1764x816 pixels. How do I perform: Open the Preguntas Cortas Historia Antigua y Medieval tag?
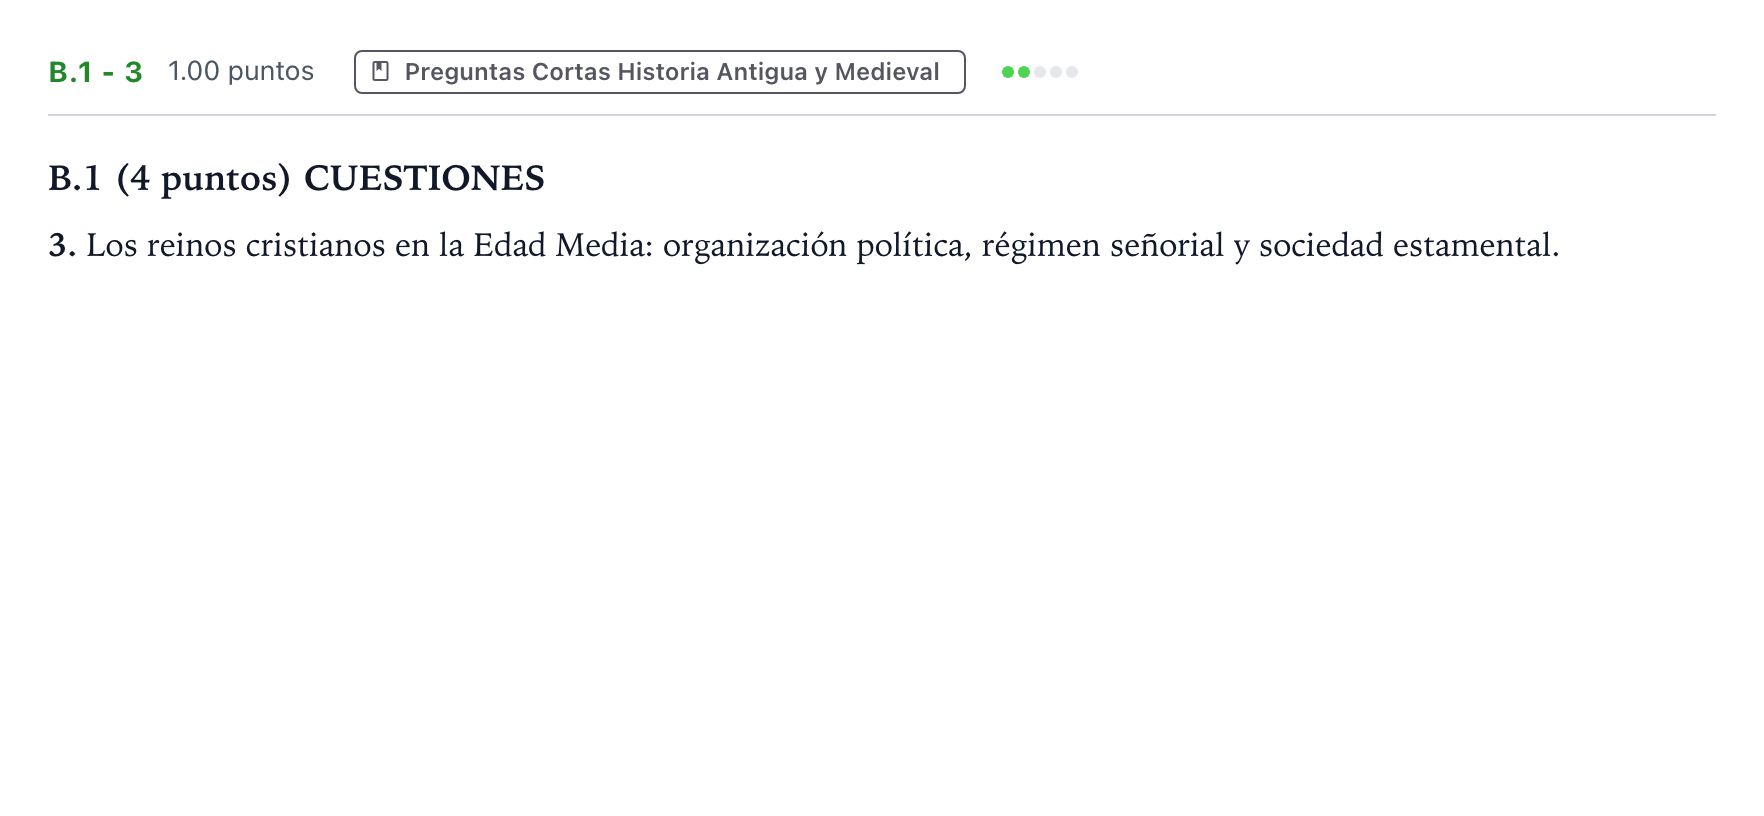(659, 72)
